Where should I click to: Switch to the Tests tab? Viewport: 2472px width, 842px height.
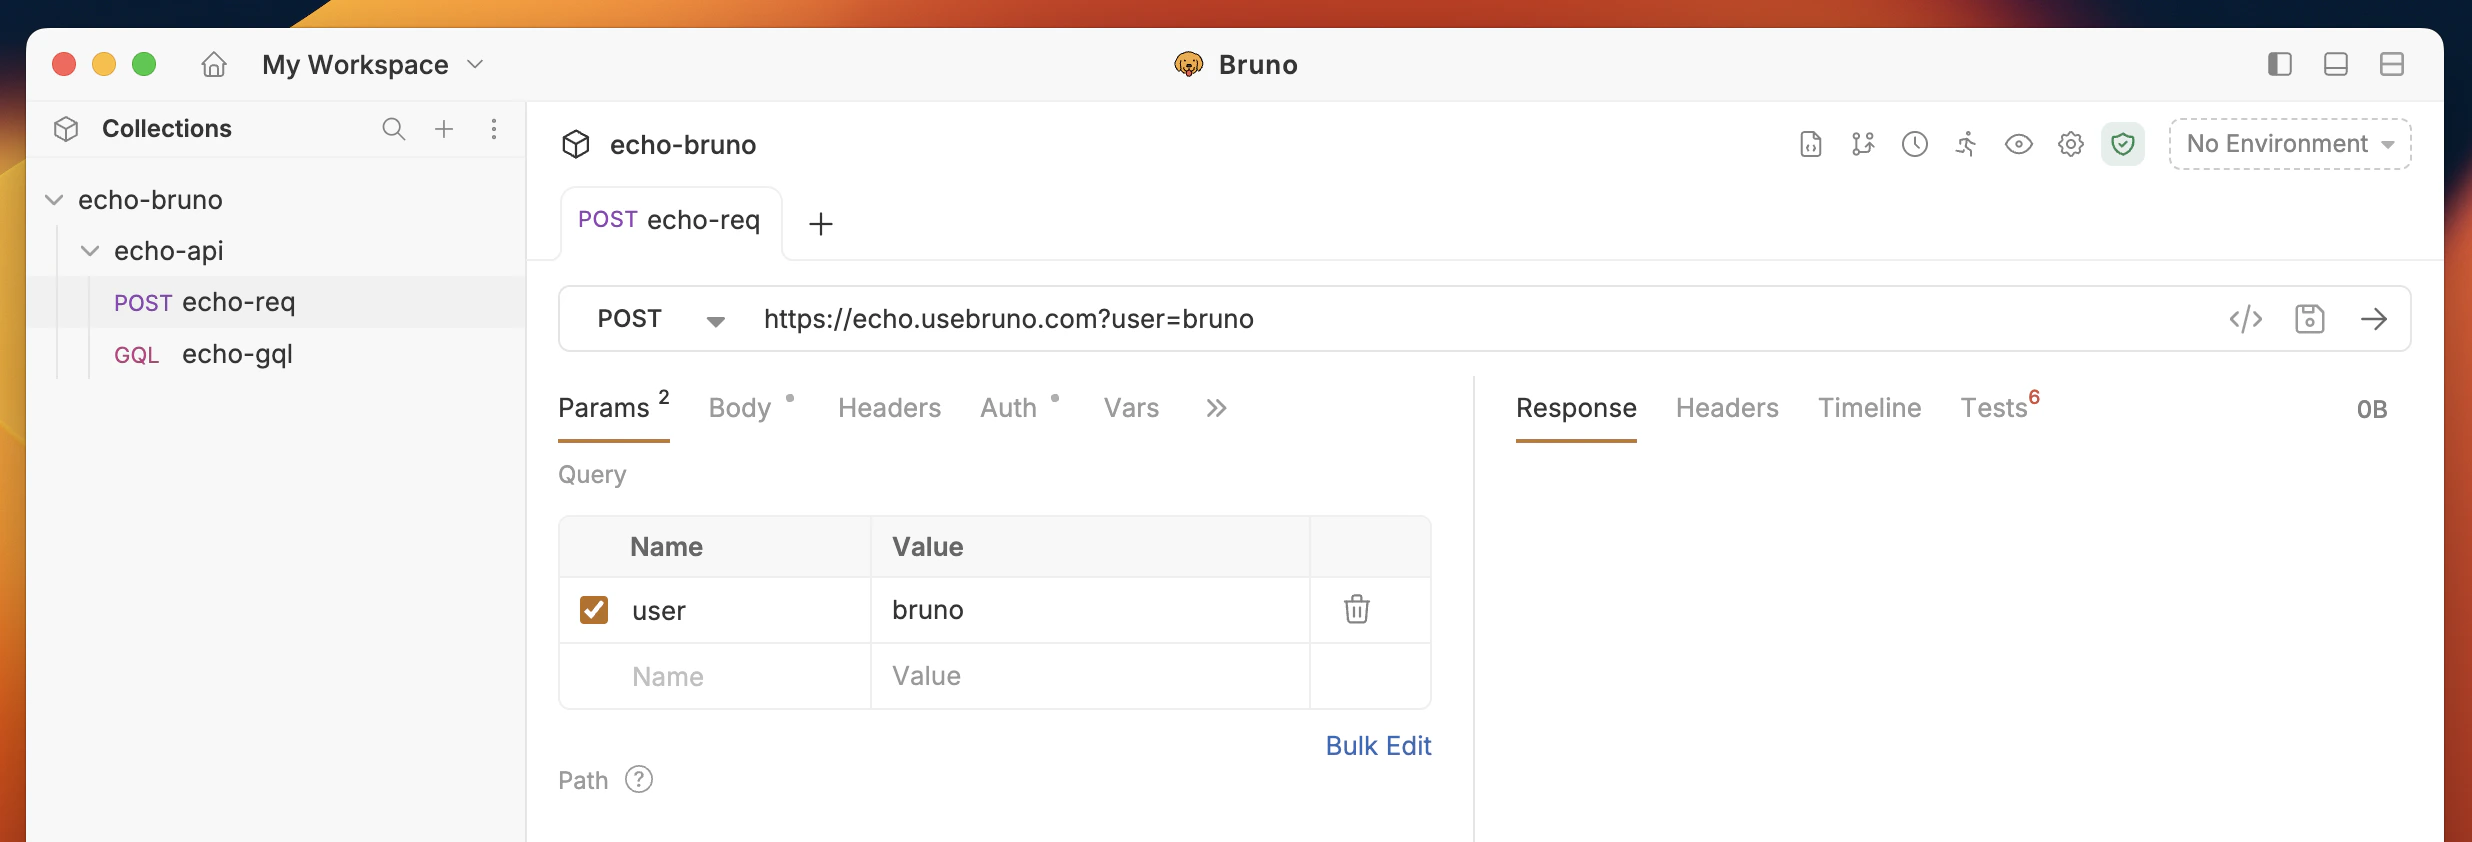1999,407
